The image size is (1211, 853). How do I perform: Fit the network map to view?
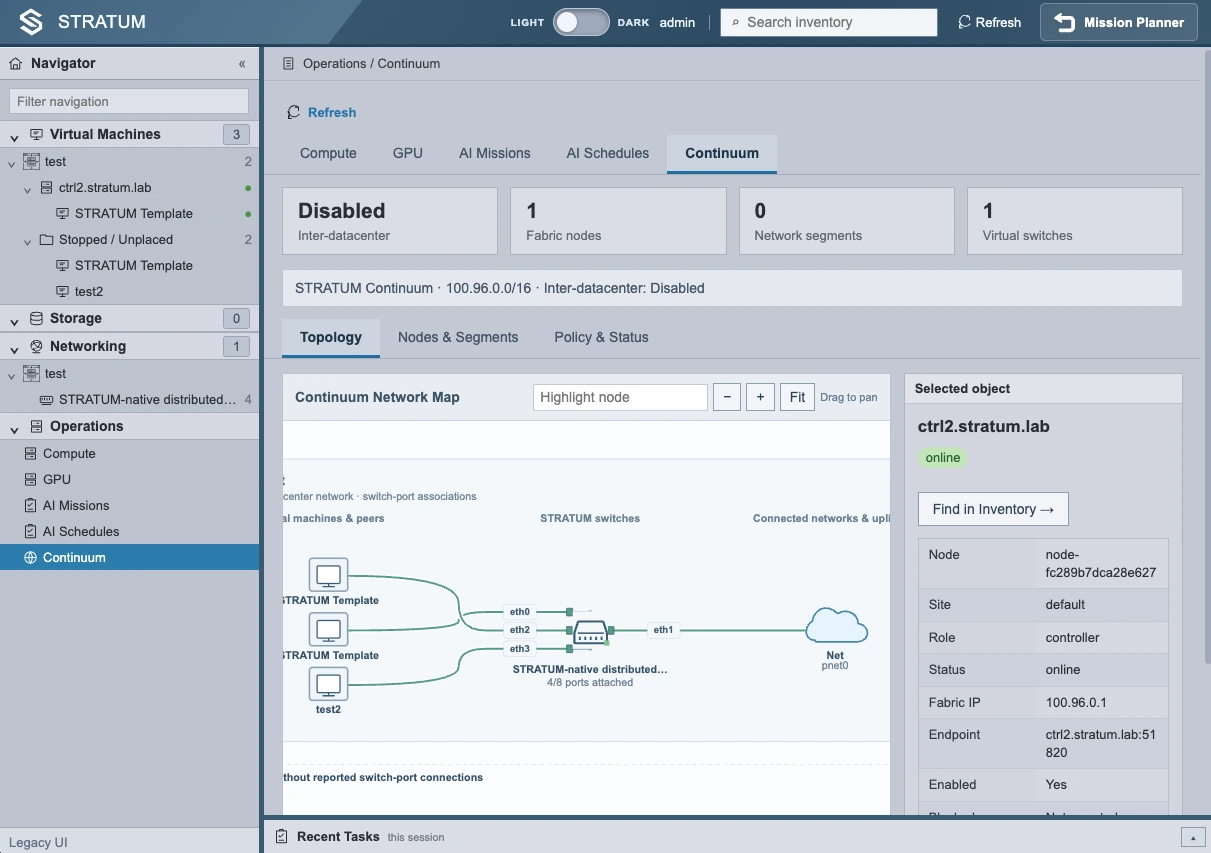pyautogui.click(x=797, y=397)
